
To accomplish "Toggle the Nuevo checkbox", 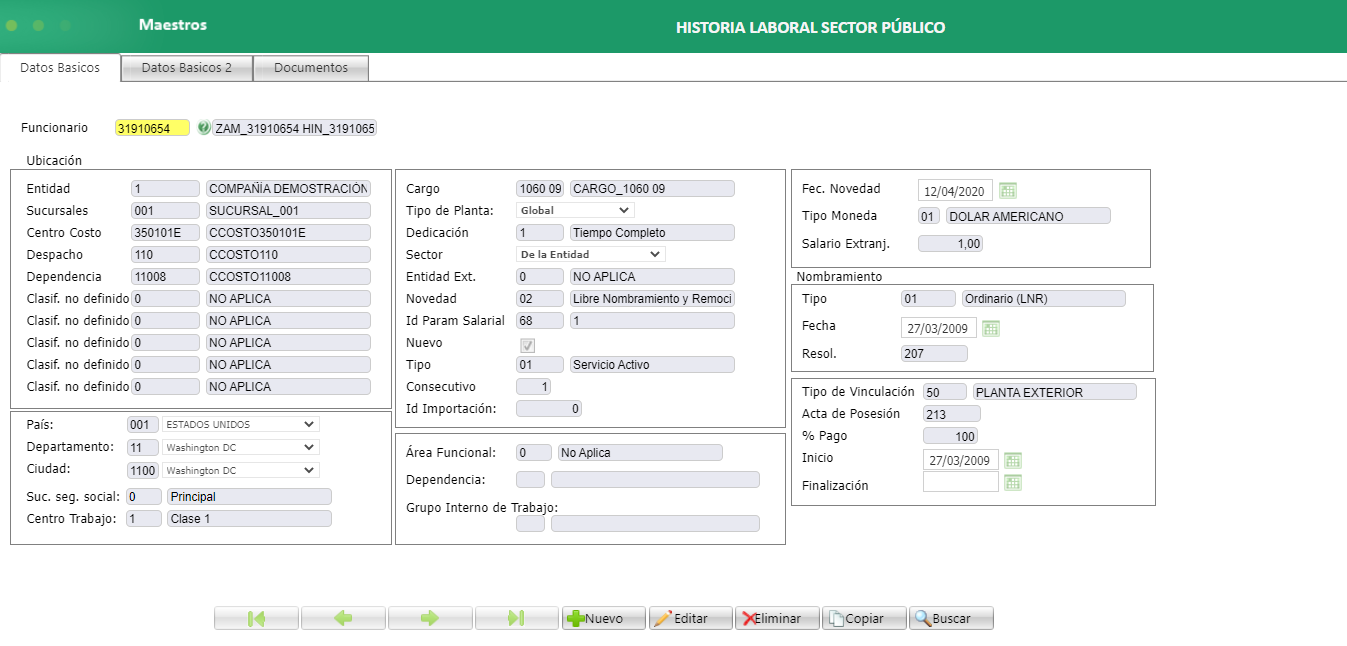I will click(527, 345).
